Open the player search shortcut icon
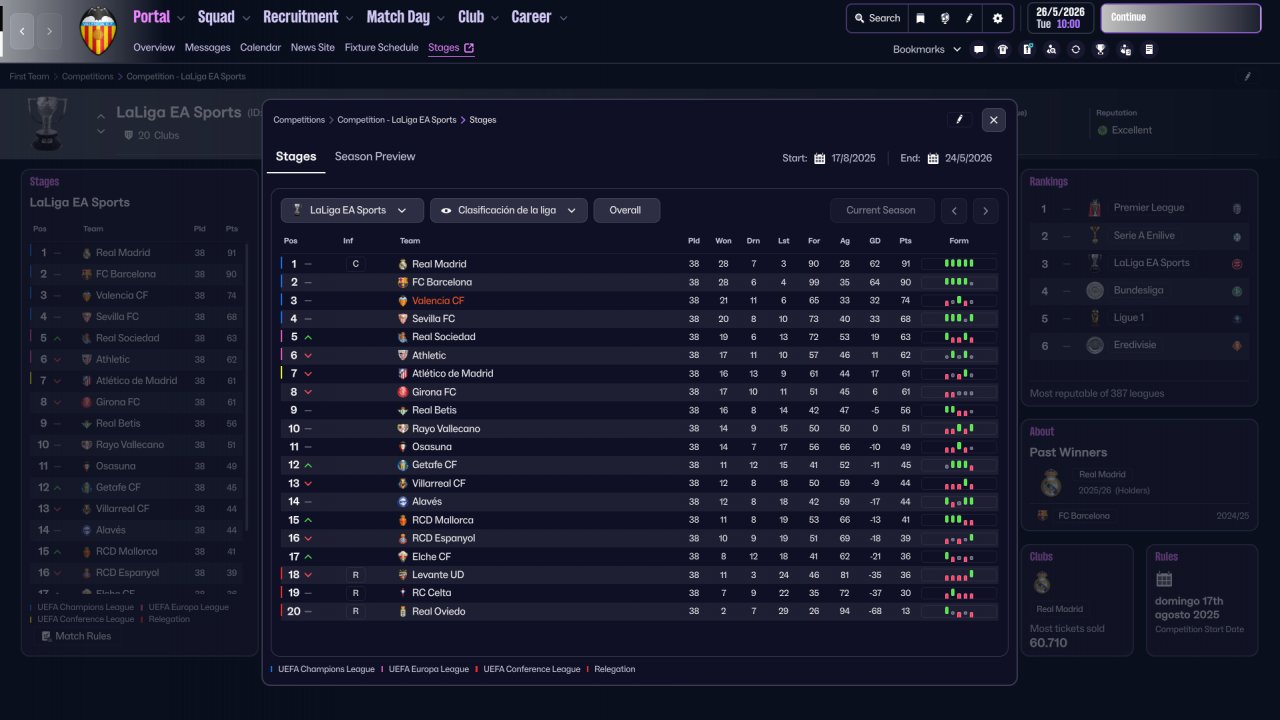The width and height of the screenshot is (1280, 720). (x=1051, y=49)
